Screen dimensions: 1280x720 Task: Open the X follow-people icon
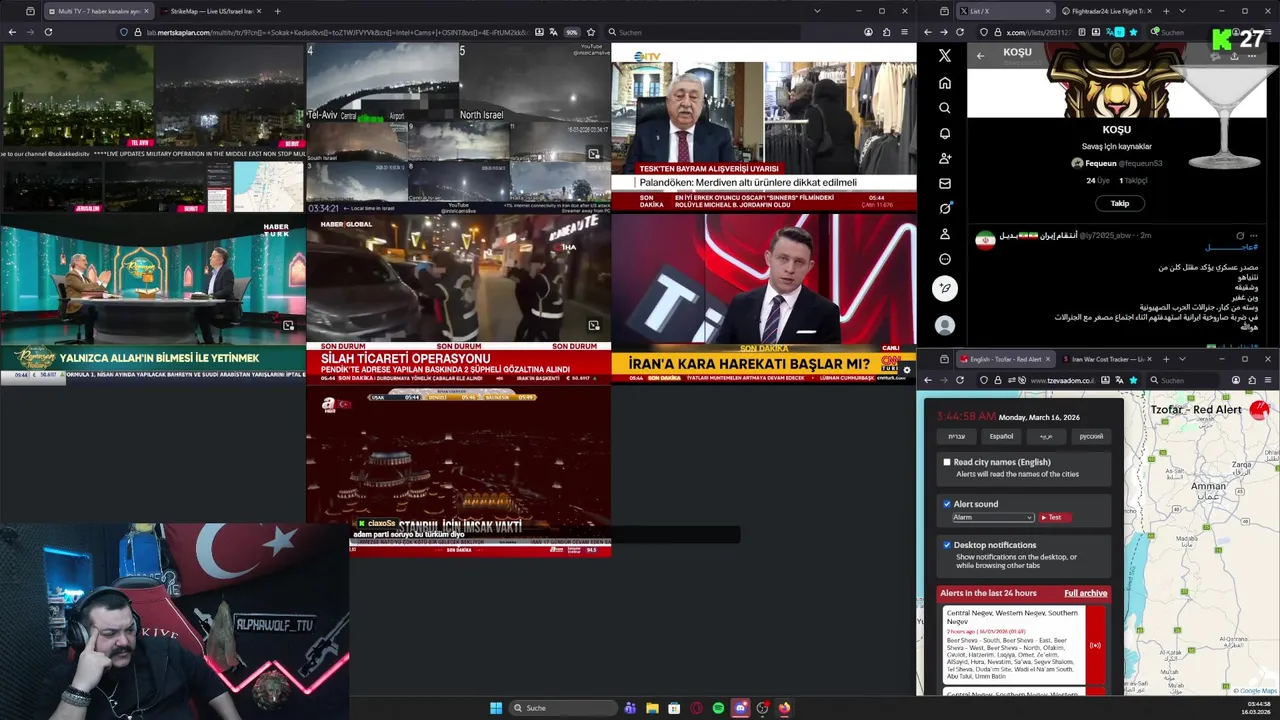click(945, 158)
